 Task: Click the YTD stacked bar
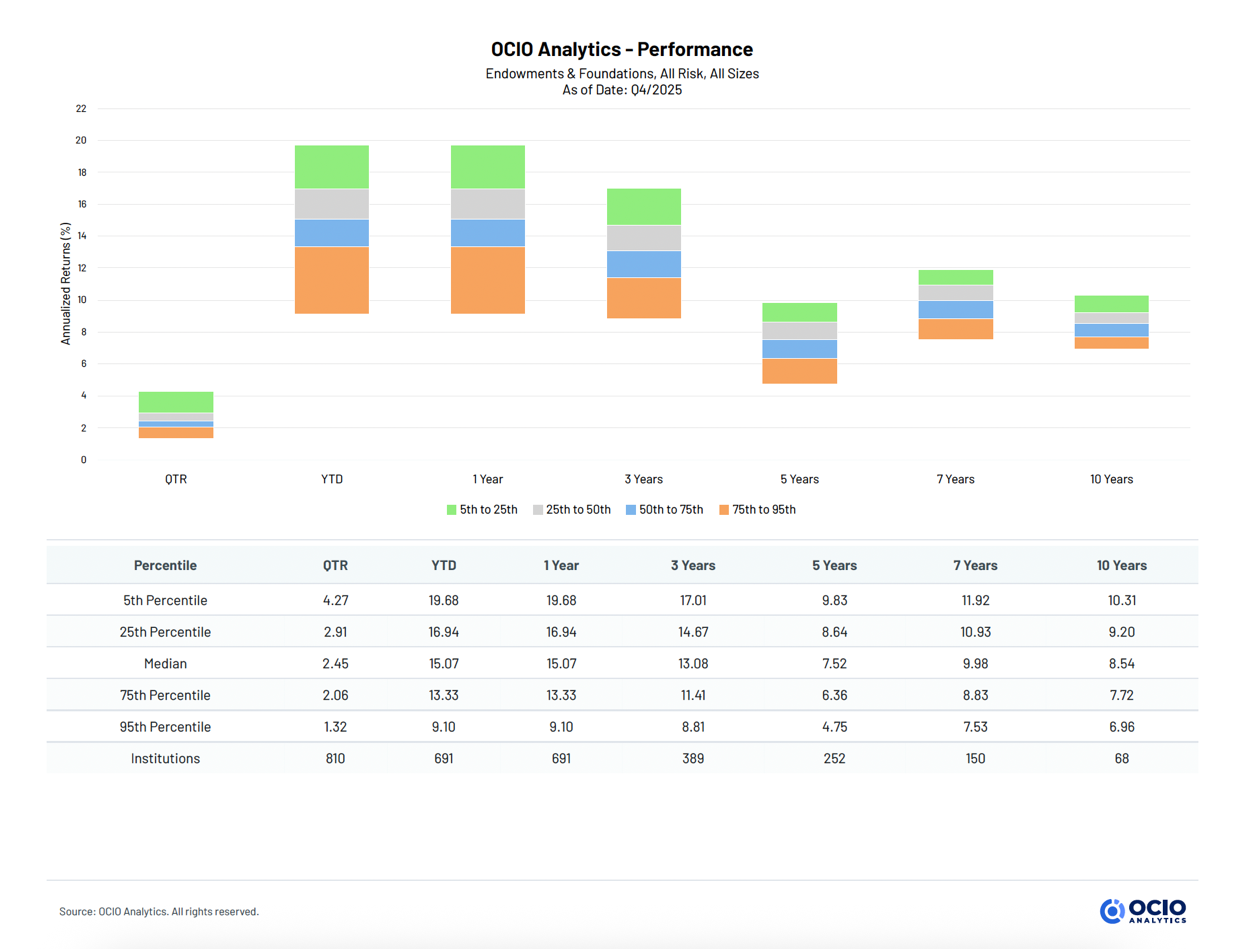(x=331, y=230)
